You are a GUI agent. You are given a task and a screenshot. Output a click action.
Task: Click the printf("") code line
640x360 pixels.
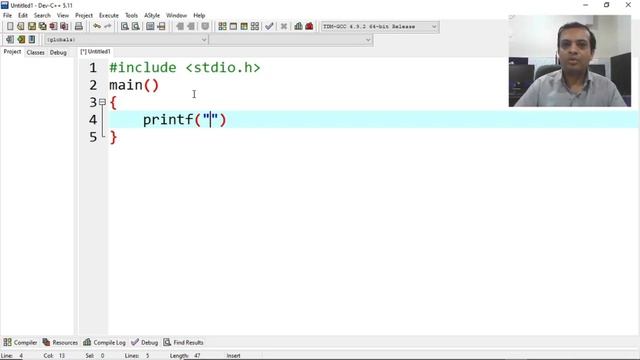tap(184, 120)
